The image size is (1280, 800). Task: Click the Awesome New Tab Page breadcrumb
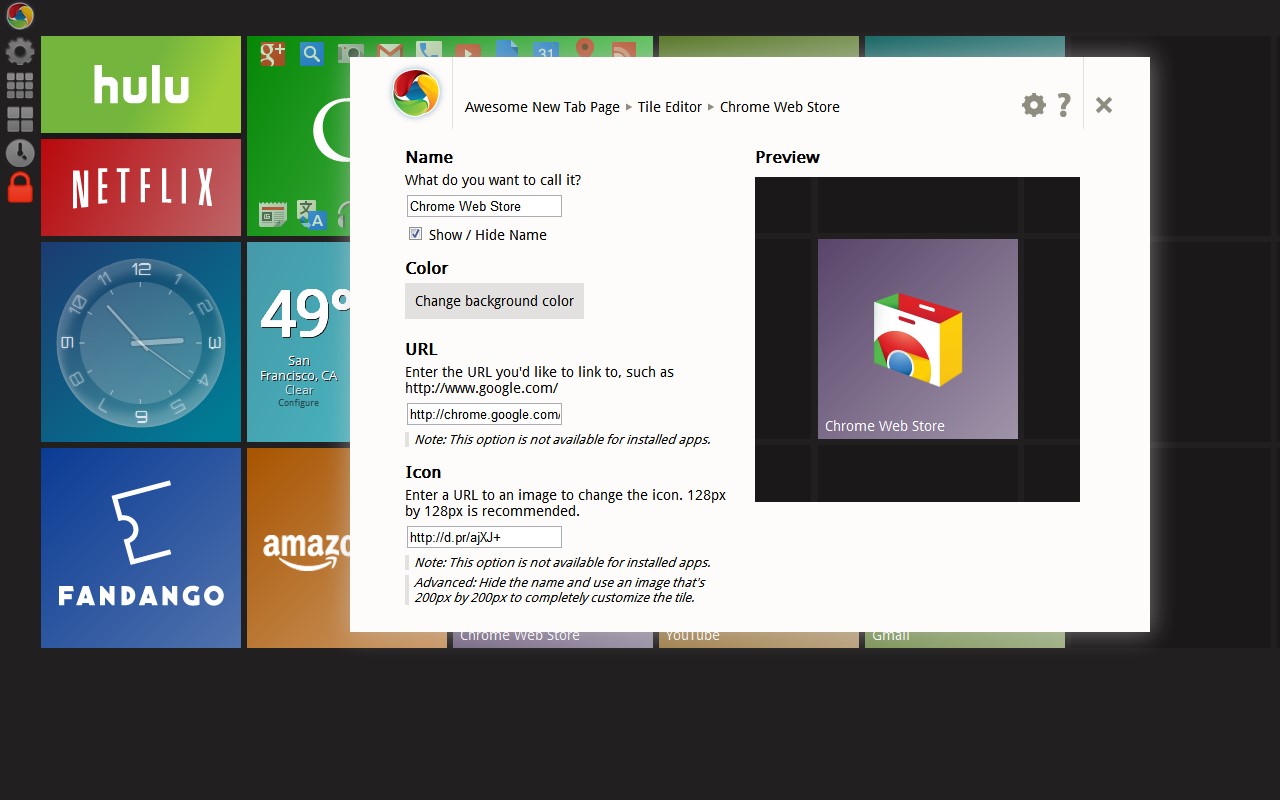542,107
